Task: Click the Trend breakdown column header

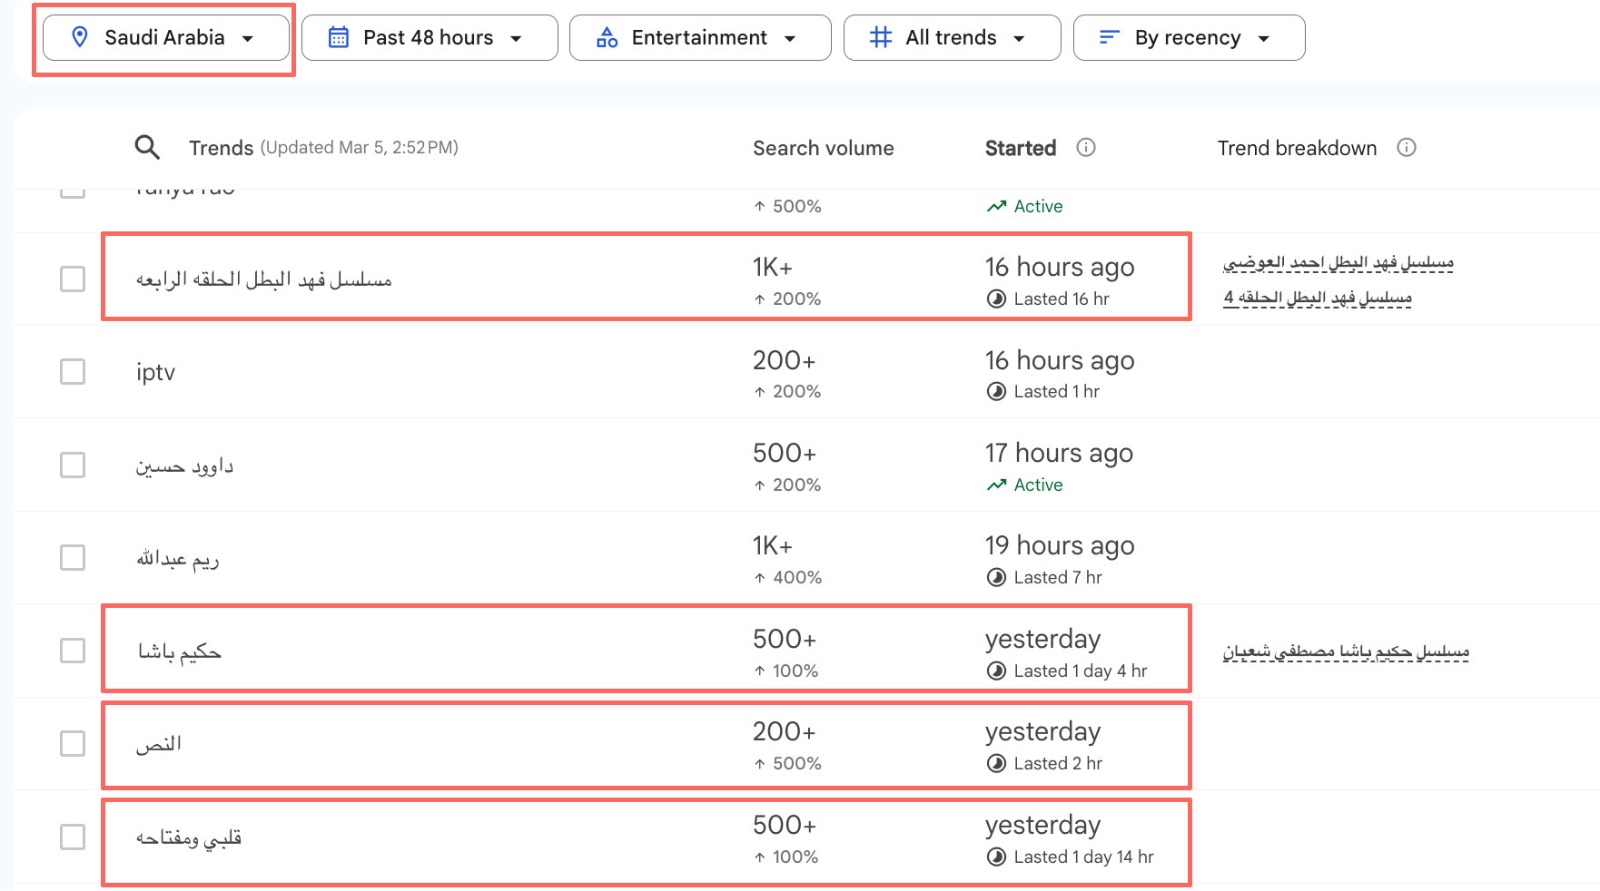Action: (1297, 148)
